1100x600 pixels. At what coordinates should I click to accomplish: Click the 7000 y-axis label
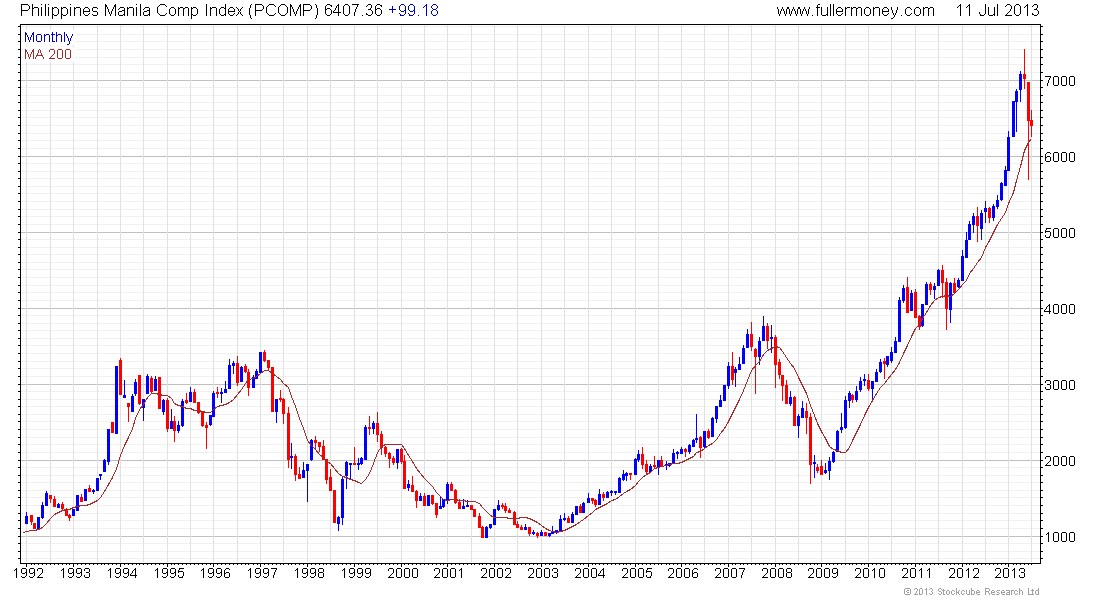click(x=1059, y=81)
